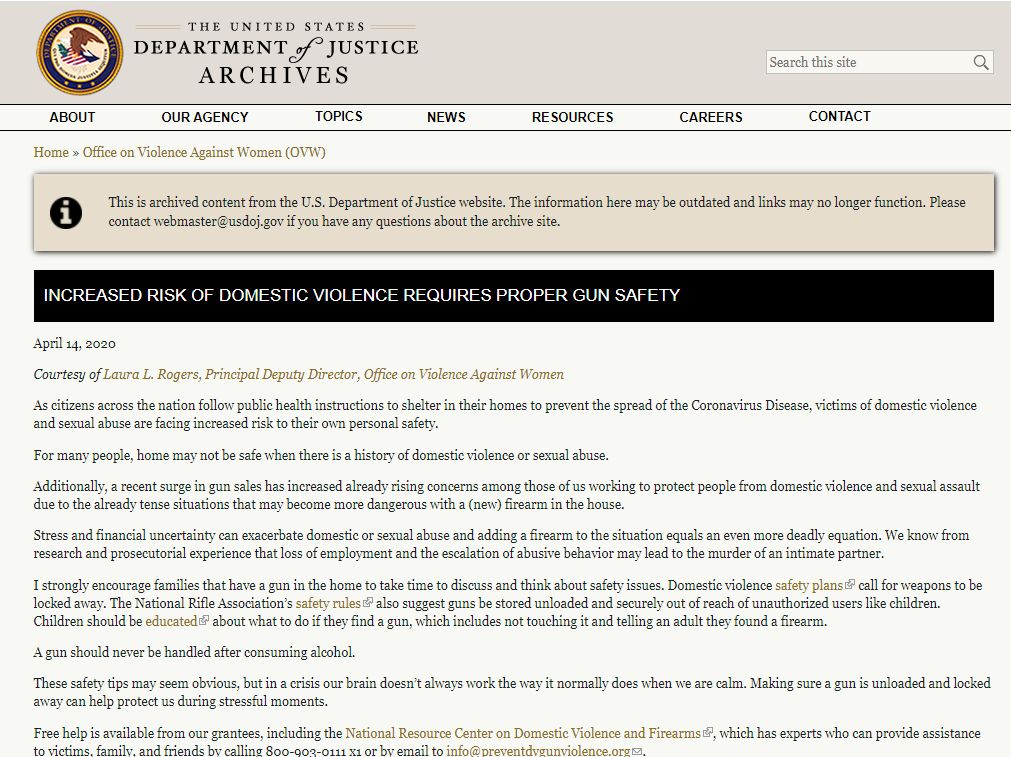Open the ABOUT menu
The width and height of the screenshot is (1011, 757).
(72, 117)
